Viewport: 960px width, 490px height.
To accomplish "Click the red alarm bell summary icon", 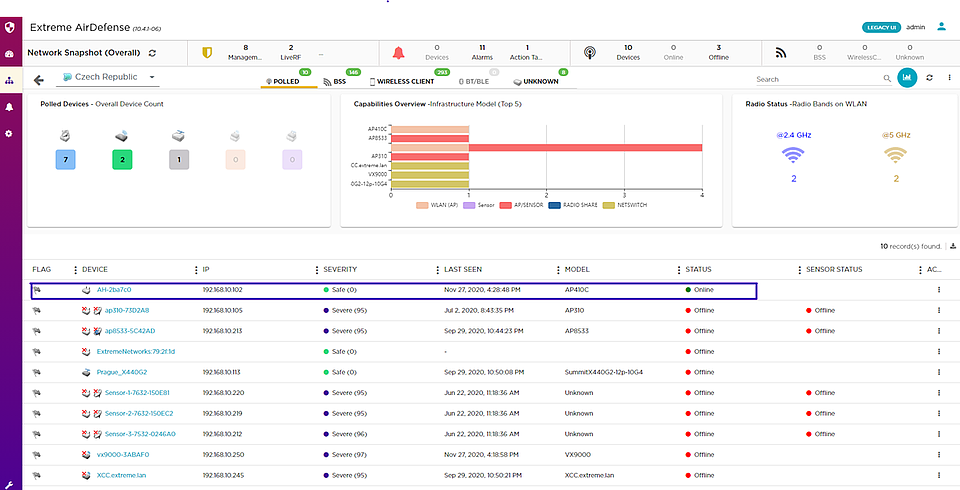I will pos(399,53).
